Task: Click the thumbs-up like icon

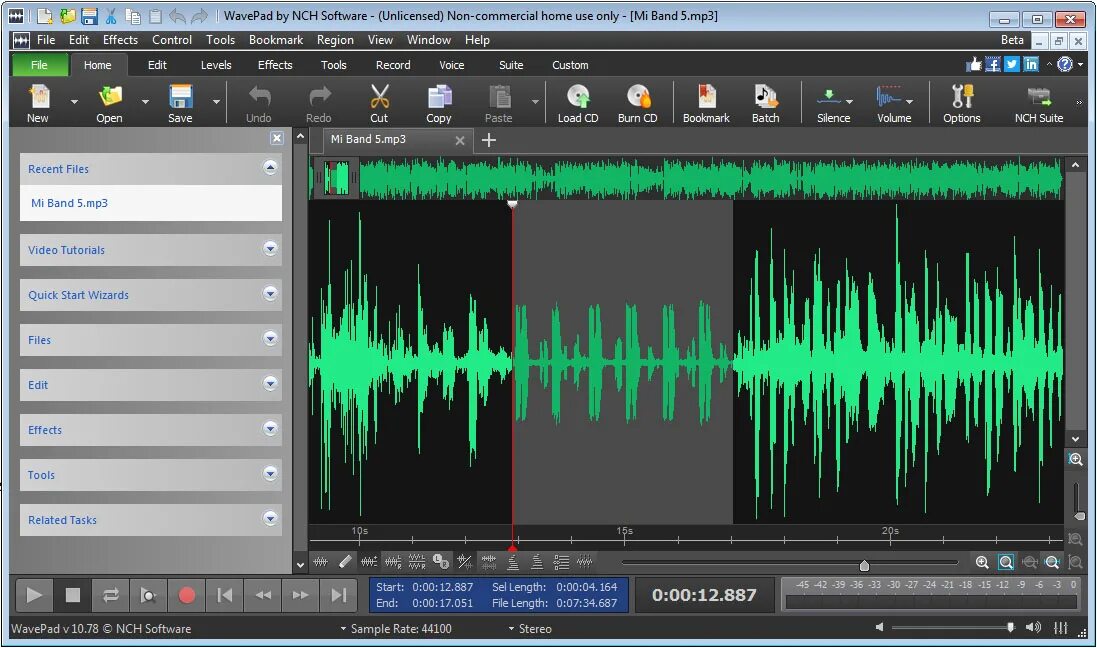Action: click(974, 64)
